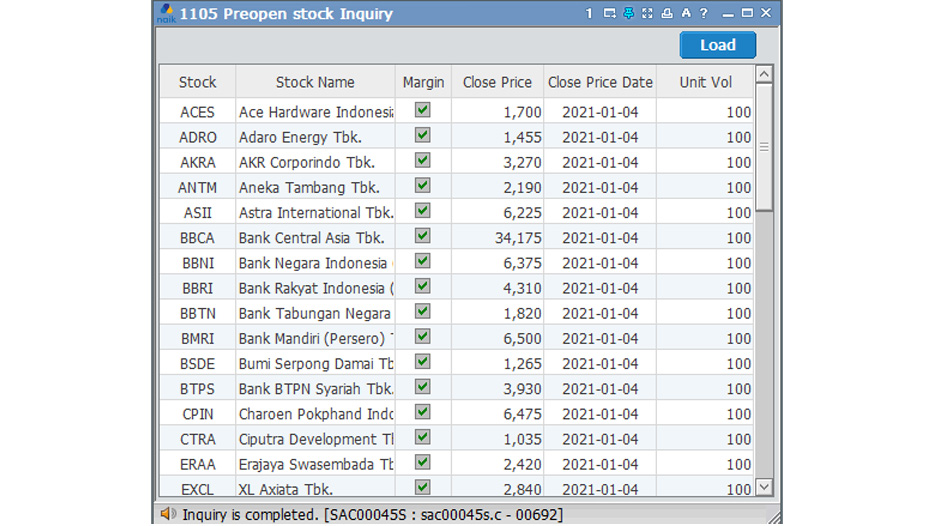Click the print icon in title bar
The height and width of the screenshot is (526, 934).
coord(666,14)
